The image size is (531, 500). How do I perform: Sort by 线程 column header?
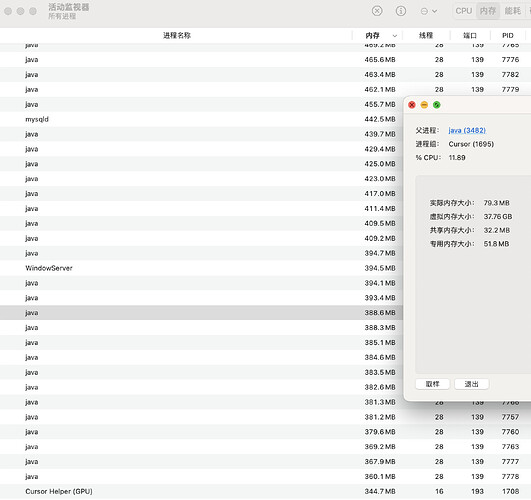pos(426,35)
